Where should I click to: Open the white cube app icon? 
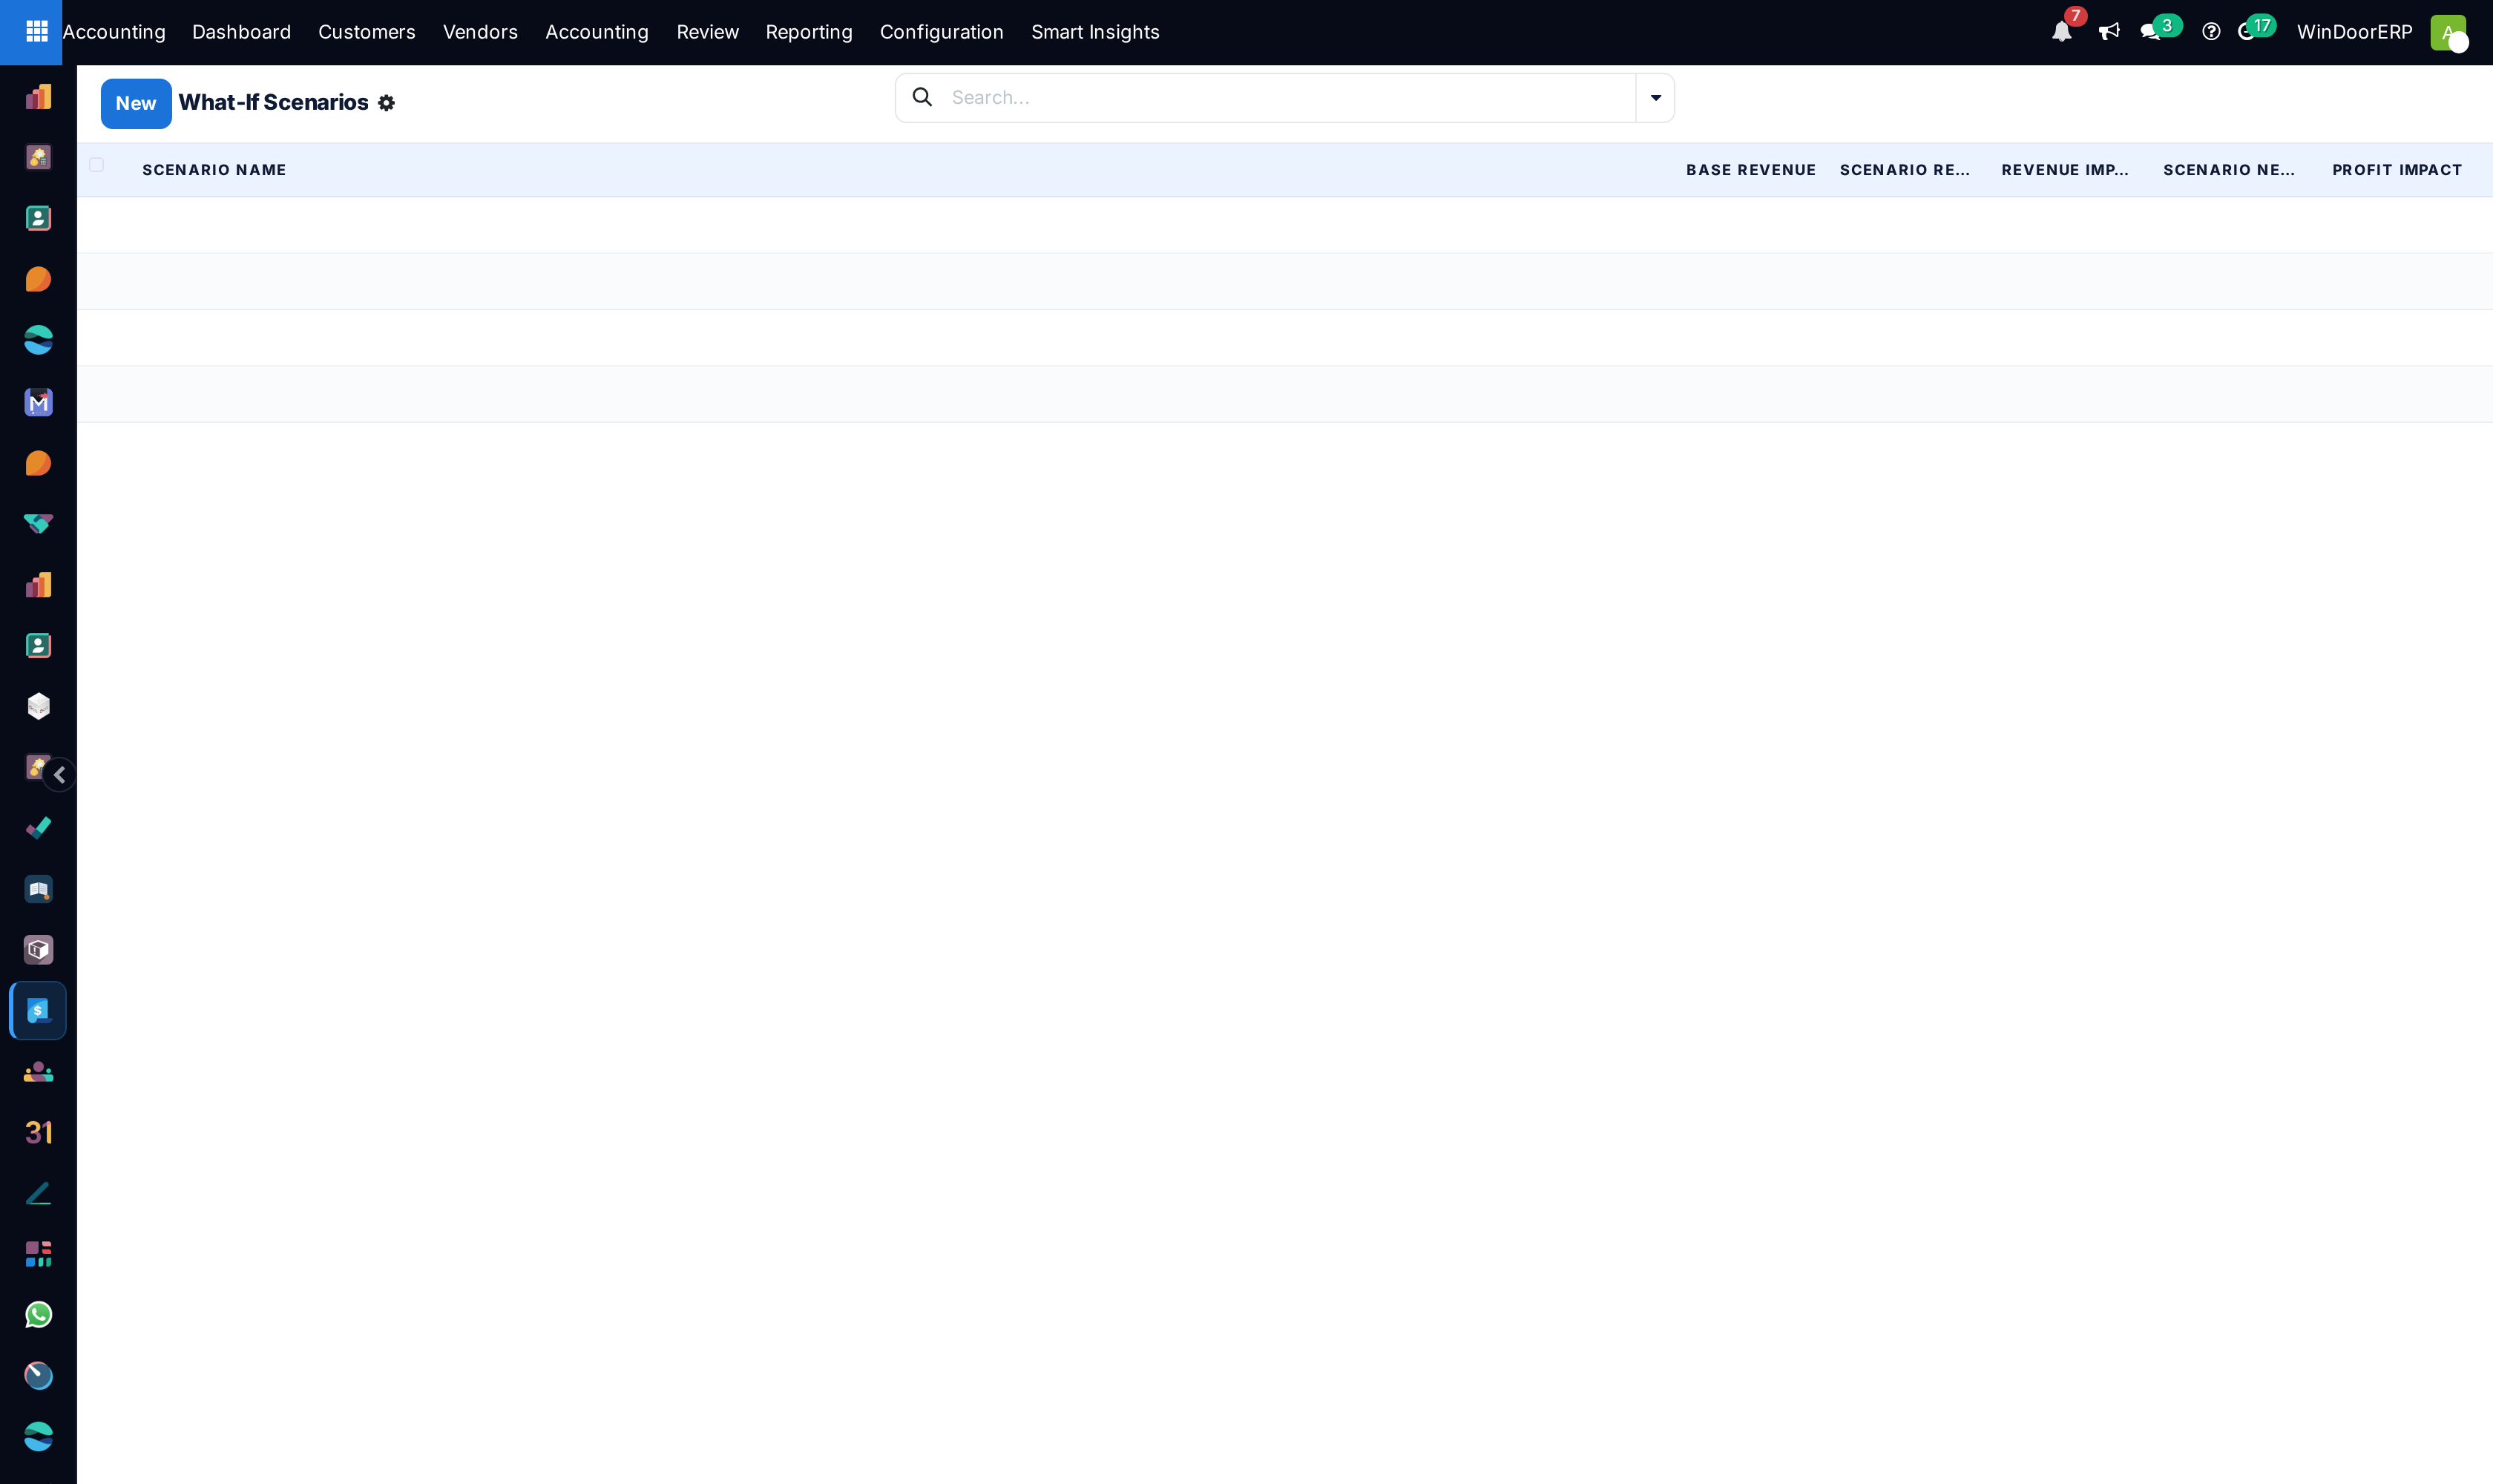(38, 706)
